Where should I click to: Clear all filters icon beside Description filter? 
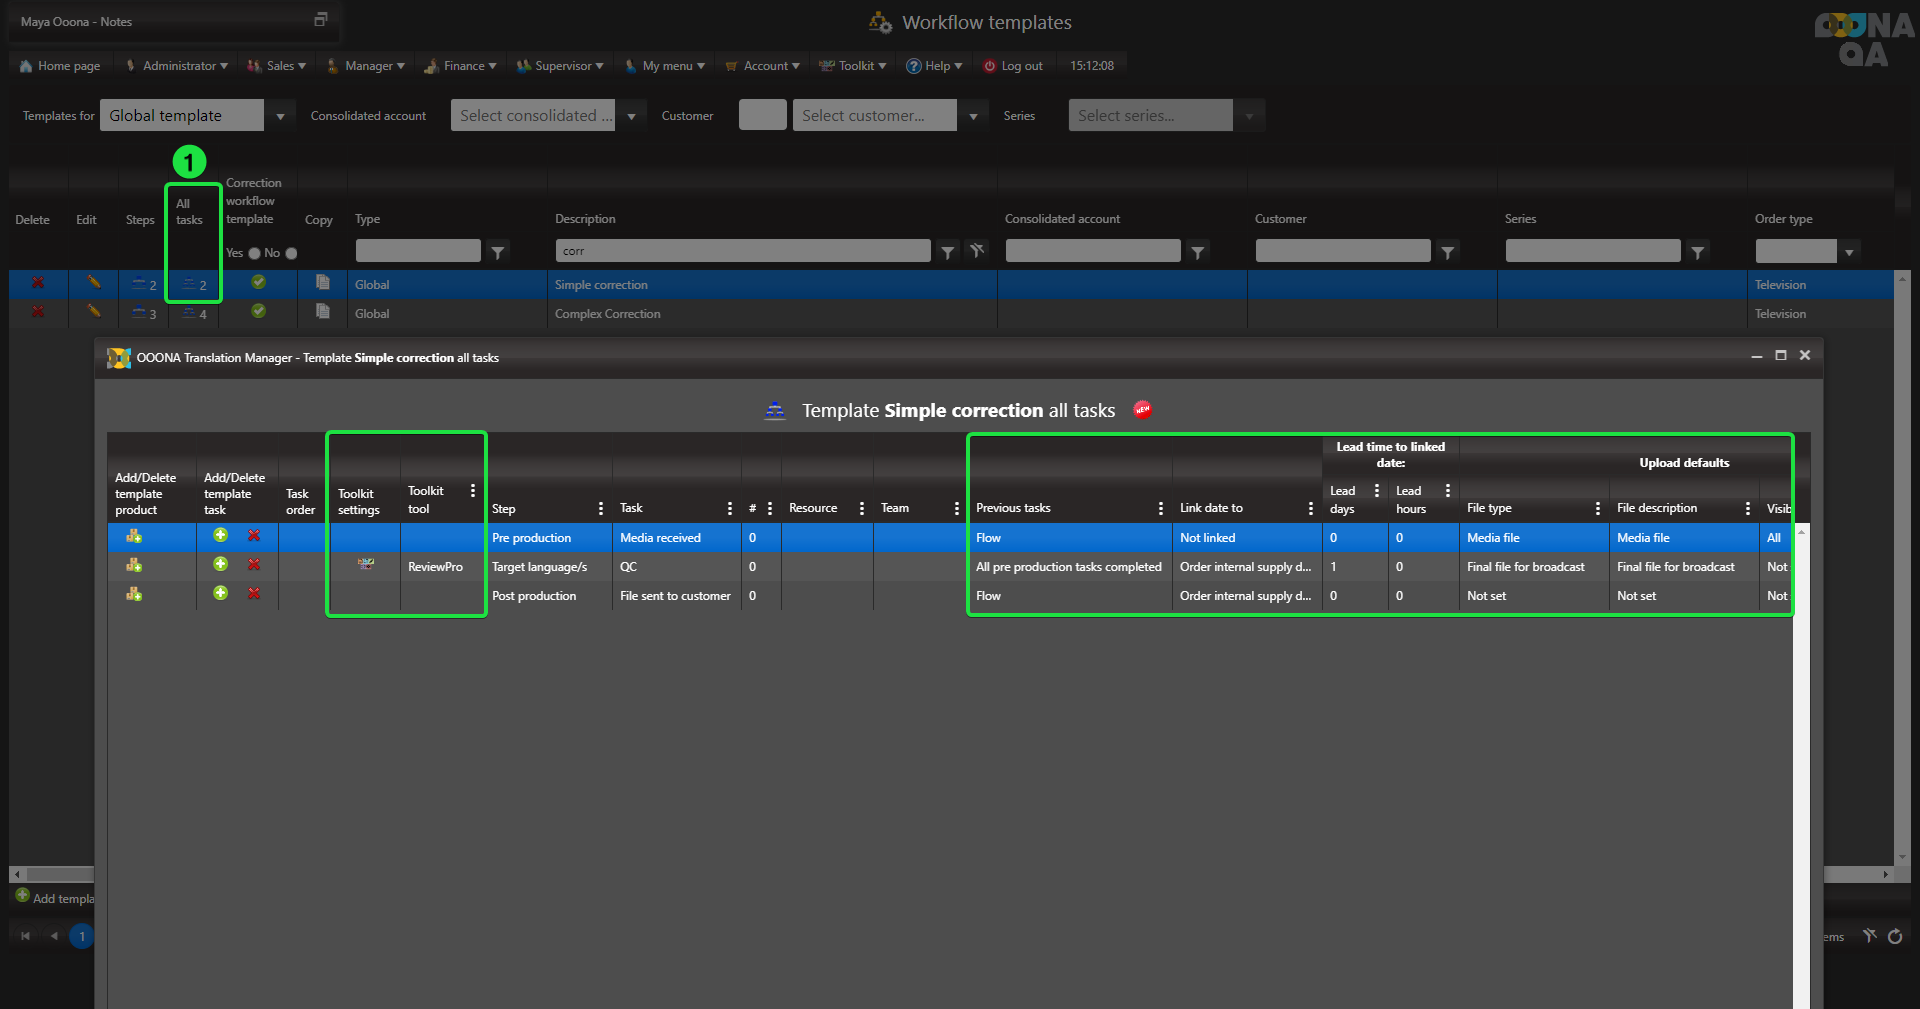point(977,251)
